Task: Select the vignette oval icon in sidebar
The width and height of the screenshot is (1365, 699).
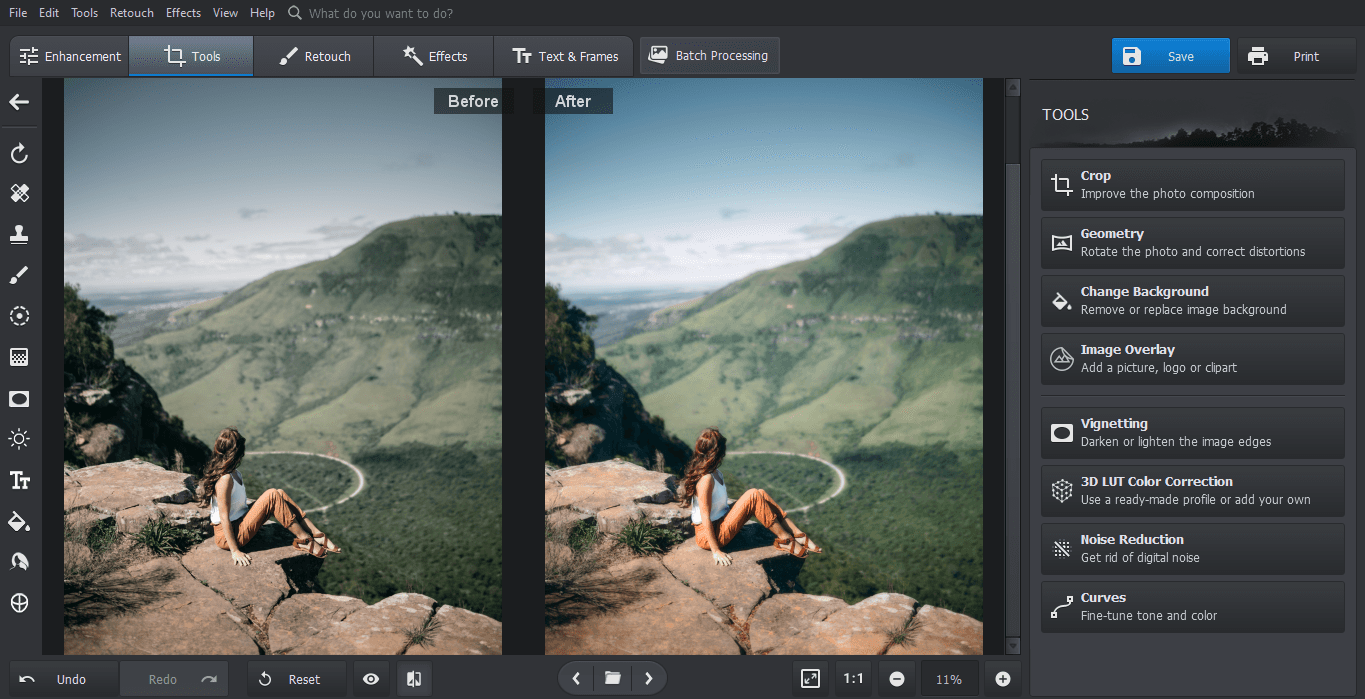Action: [x=19, y=398]
